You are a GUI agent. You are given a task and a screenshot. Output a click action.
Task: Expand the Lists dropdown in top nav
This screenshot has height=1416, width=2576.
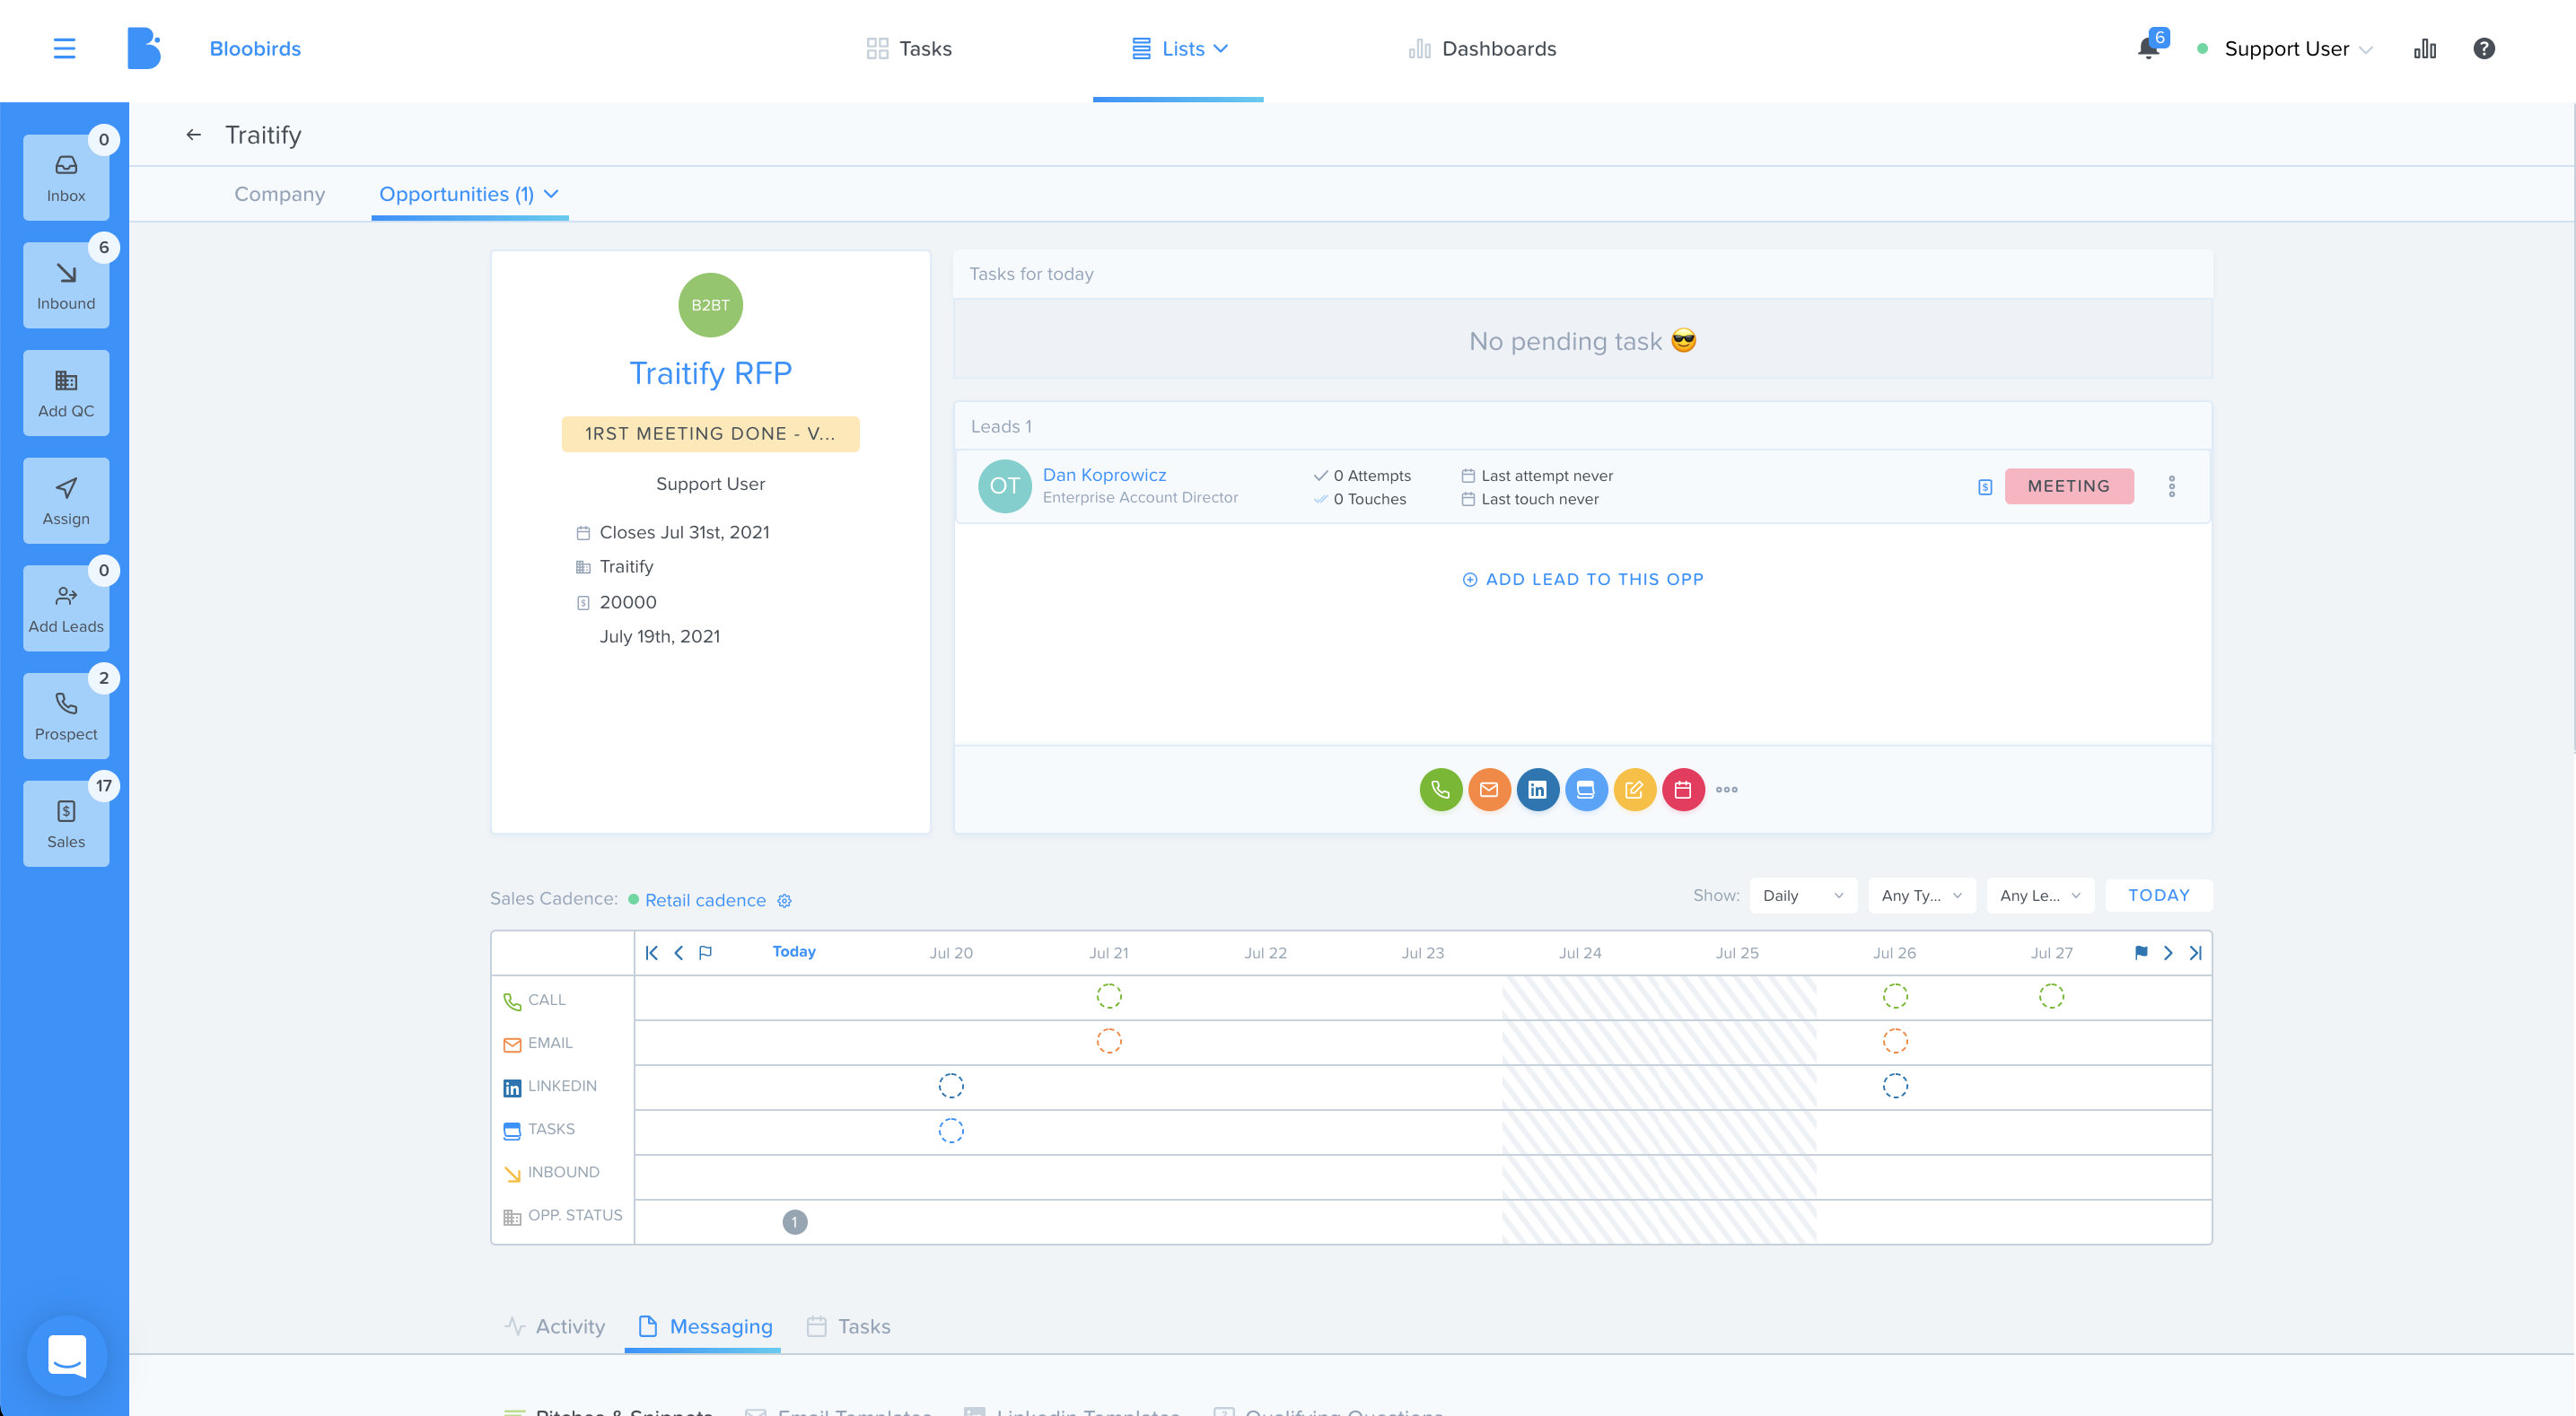[1179, 48]
